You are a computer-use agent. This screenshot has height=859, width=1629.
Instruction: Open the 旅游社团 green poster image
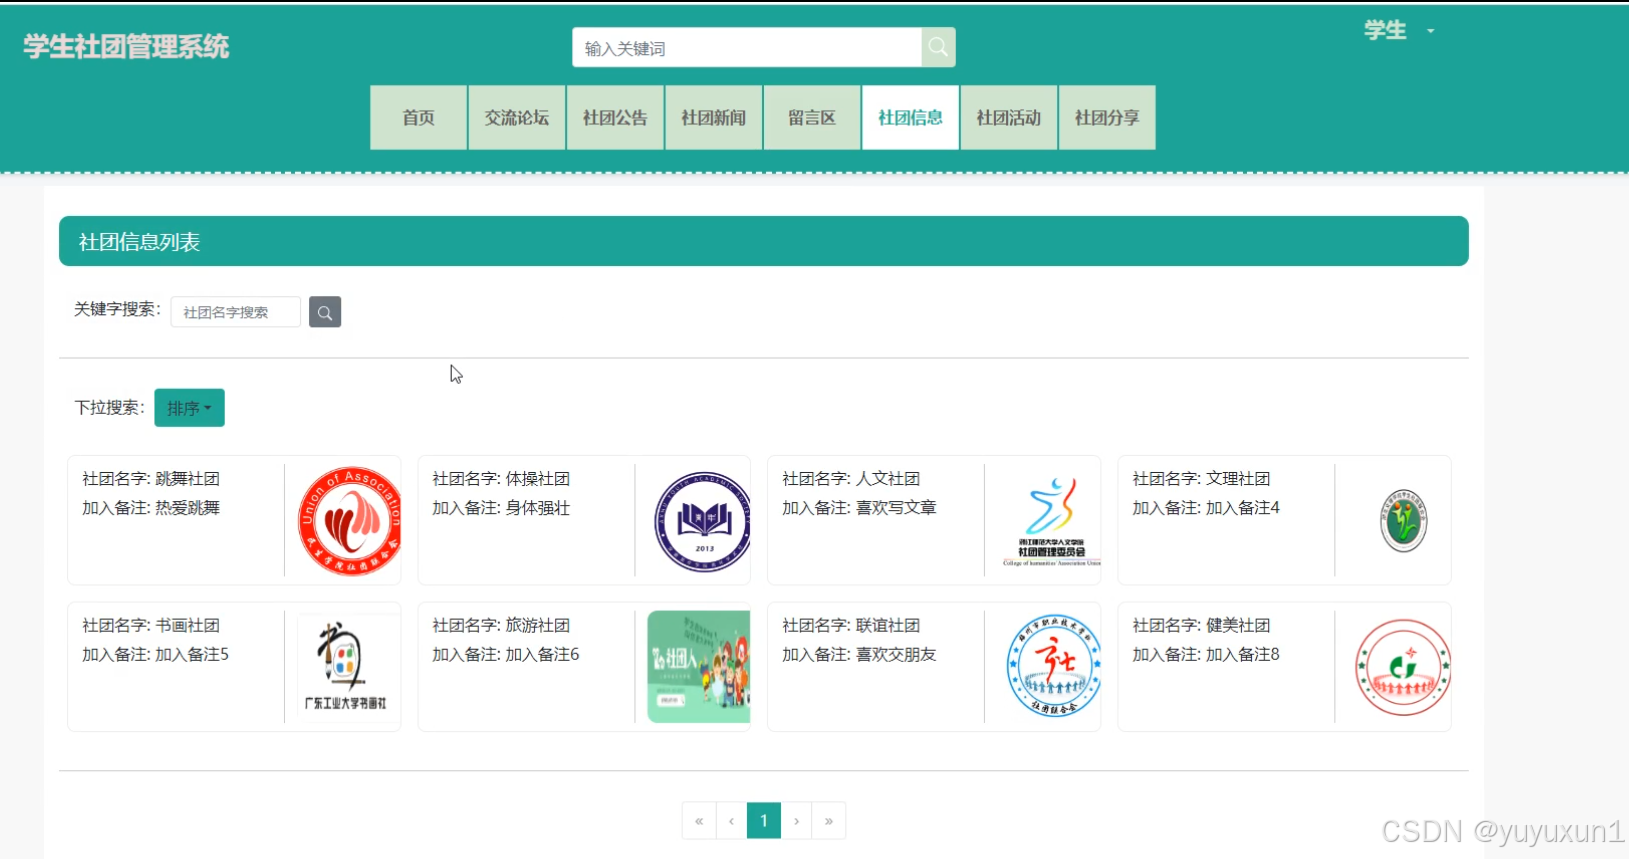pos(699,667)
